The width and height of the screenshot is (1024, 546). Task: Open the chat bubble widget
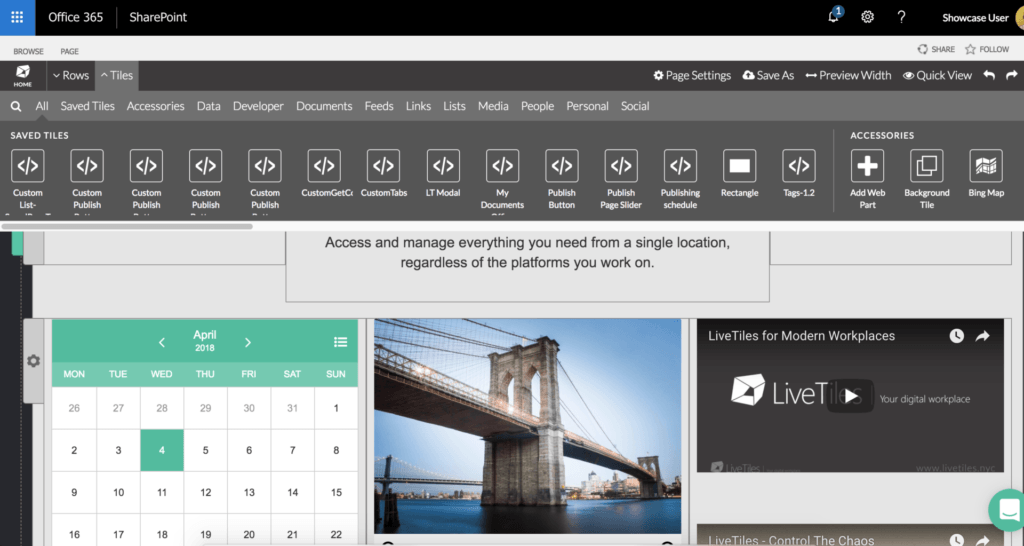[x=1008, y=509]
